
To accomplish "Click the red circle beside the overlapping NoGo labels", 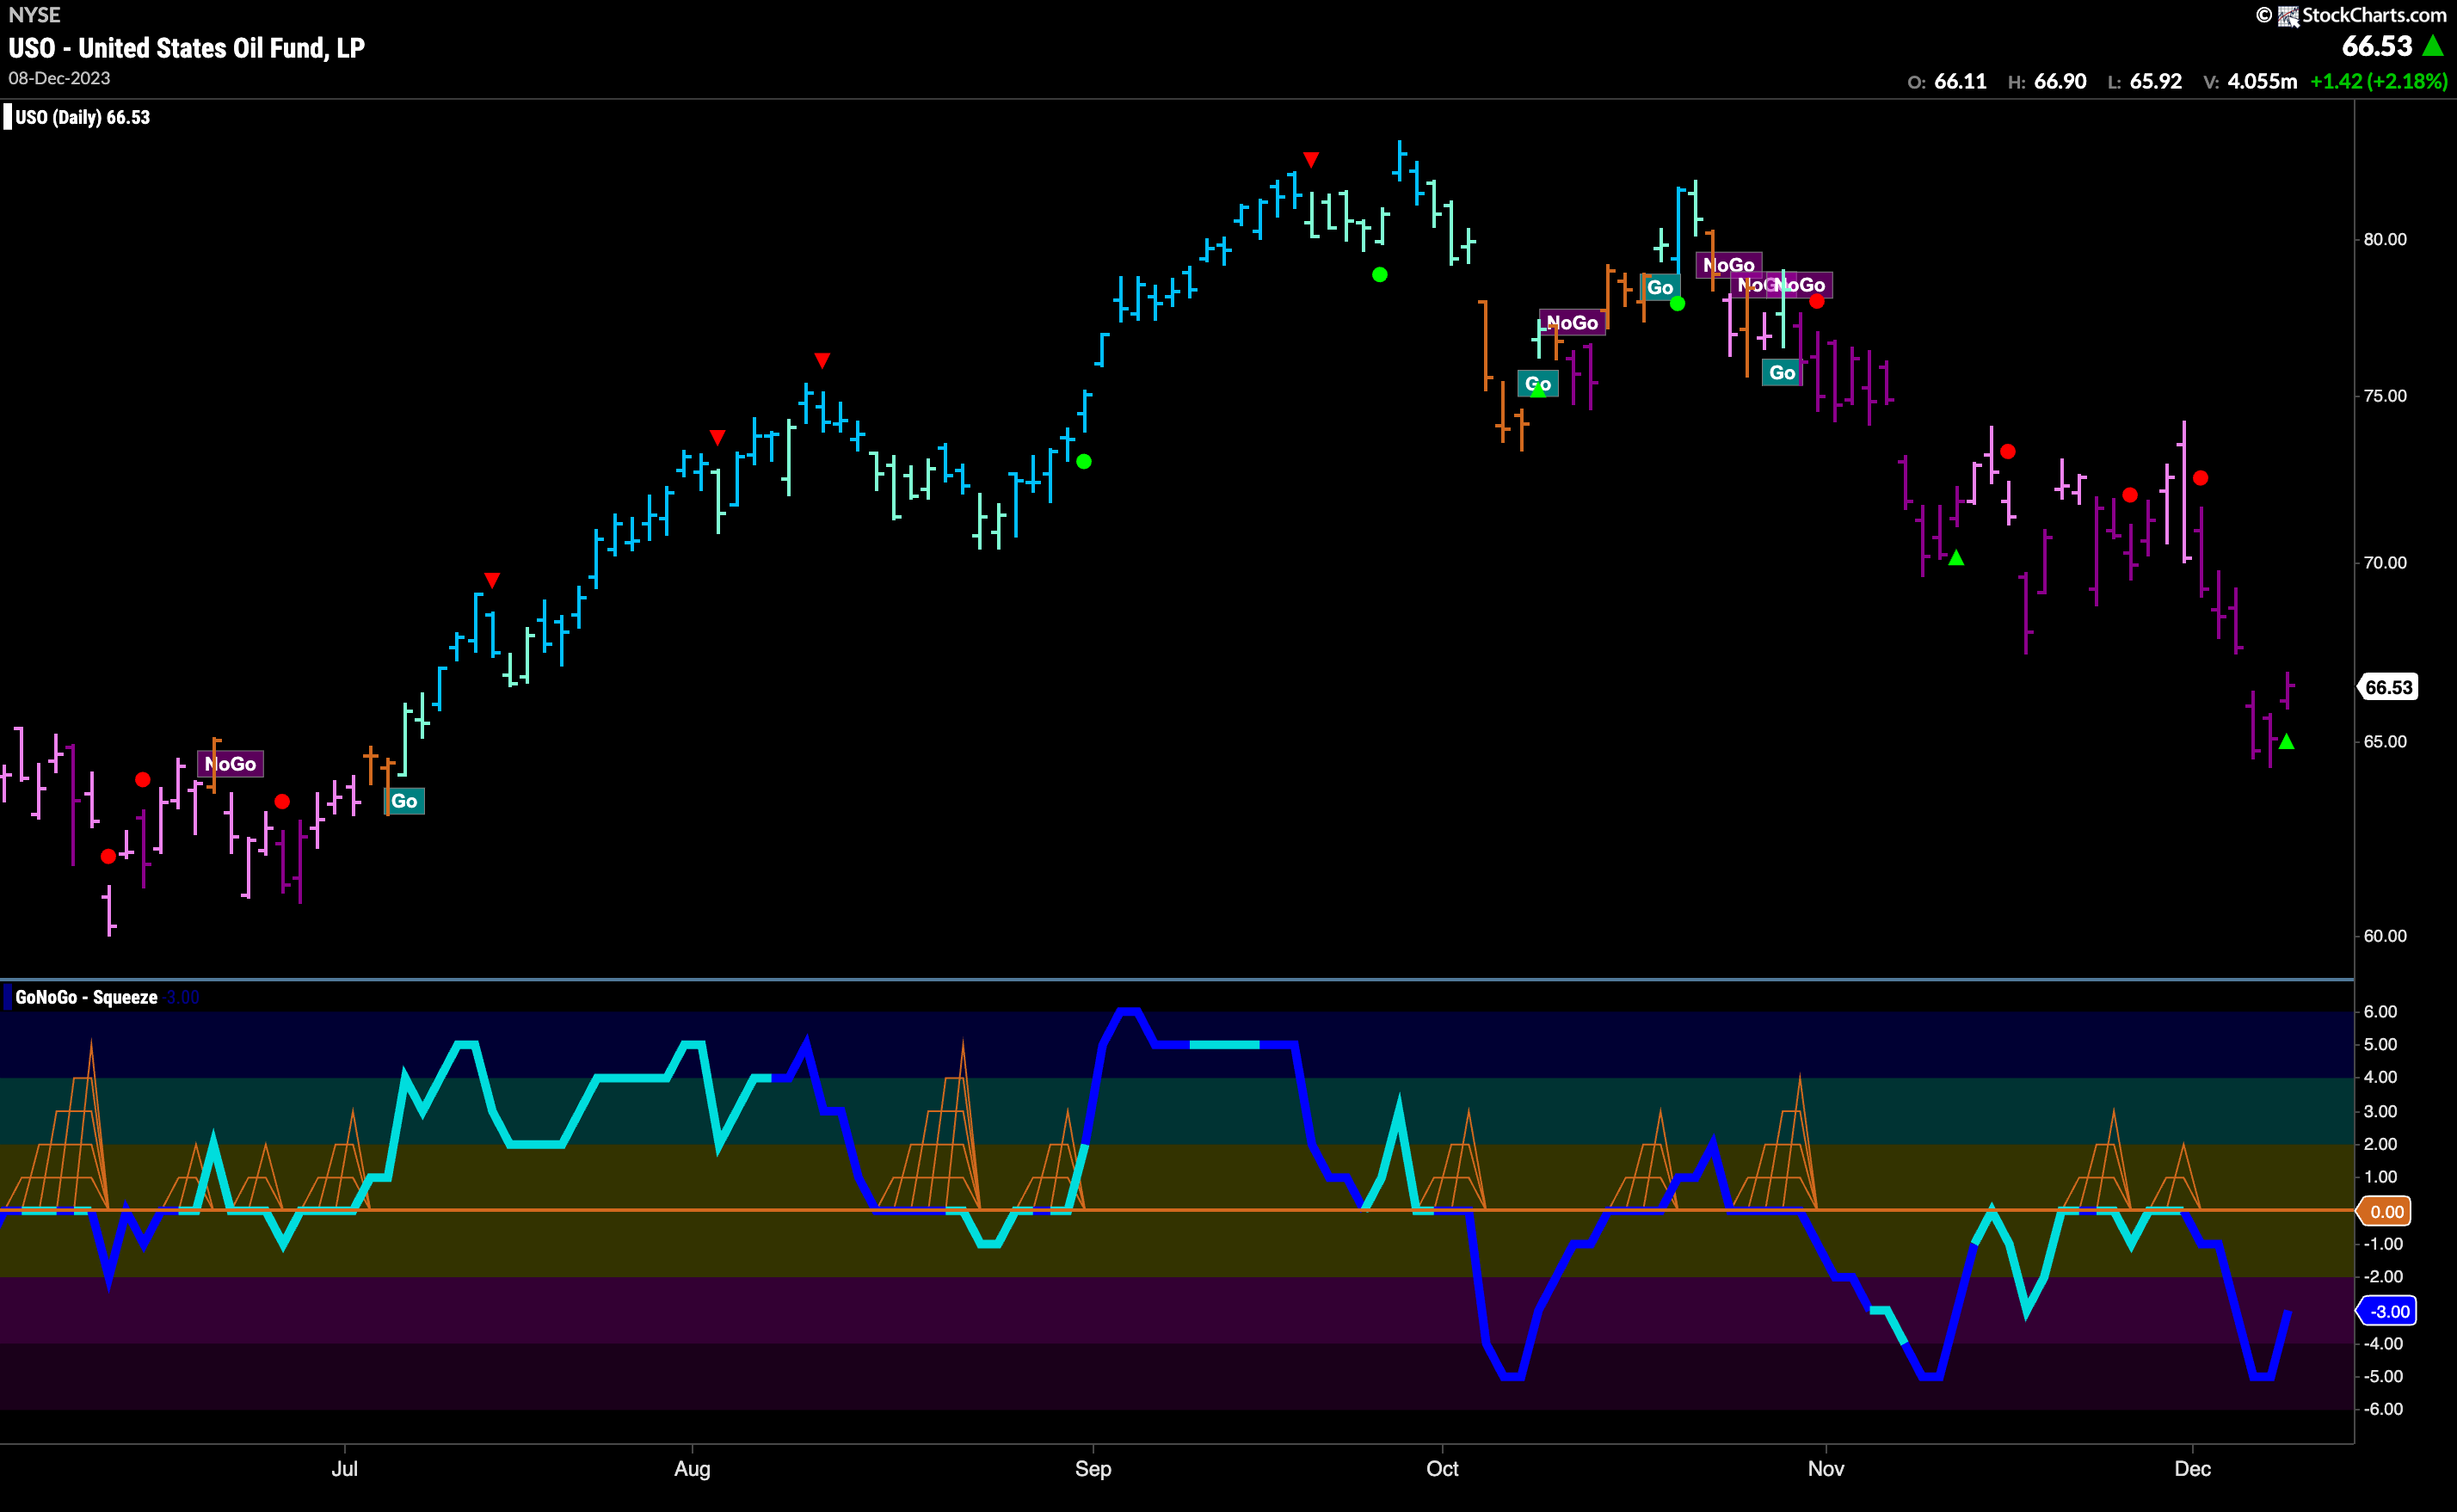I will (1817, 301).
